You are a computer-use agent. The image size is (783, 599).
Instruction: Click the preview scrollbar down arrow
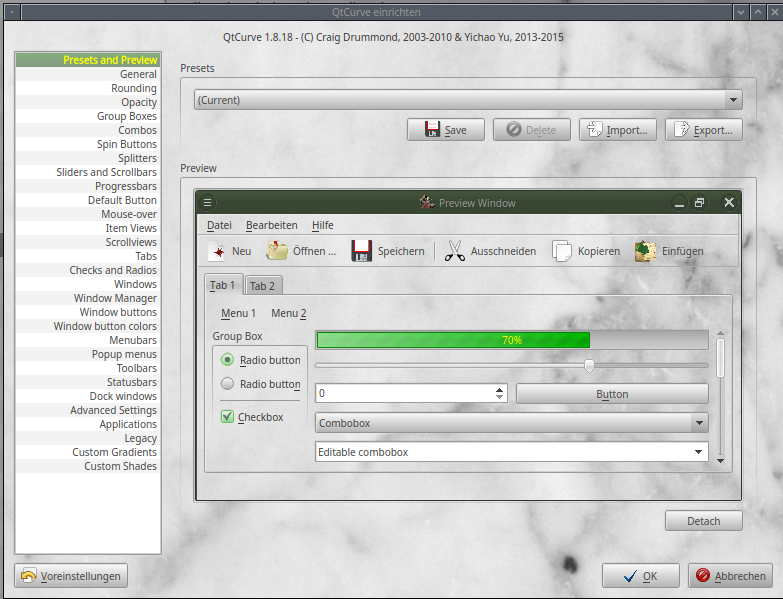pos(720,461)
